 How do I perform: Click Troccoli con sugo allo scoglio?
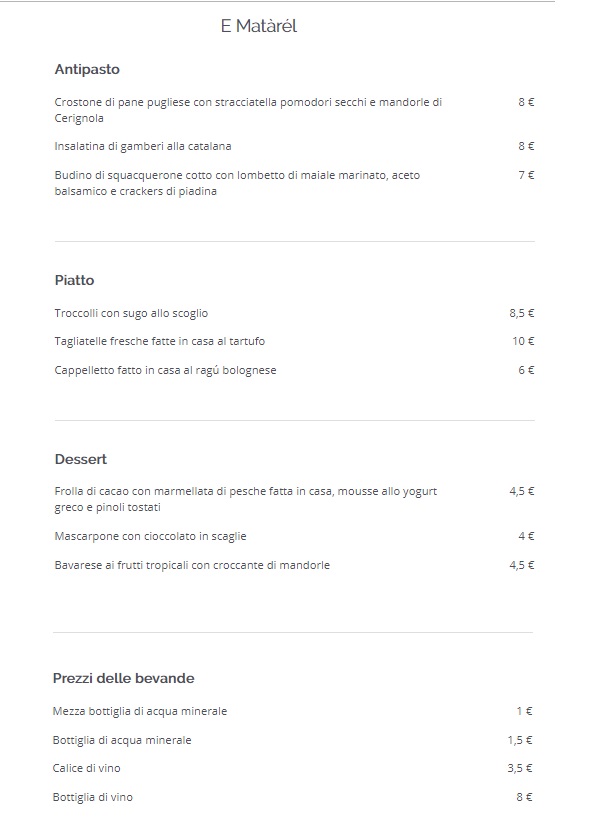click(x=131, y=313)
